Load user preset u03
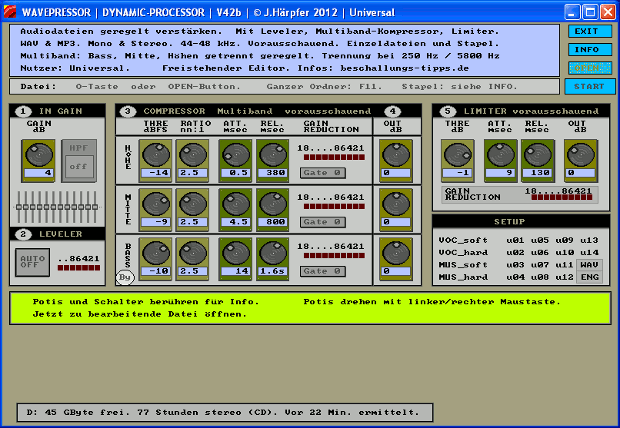This screenshot has height=428, width=620. pyautogui.click(x=515, y=265)
